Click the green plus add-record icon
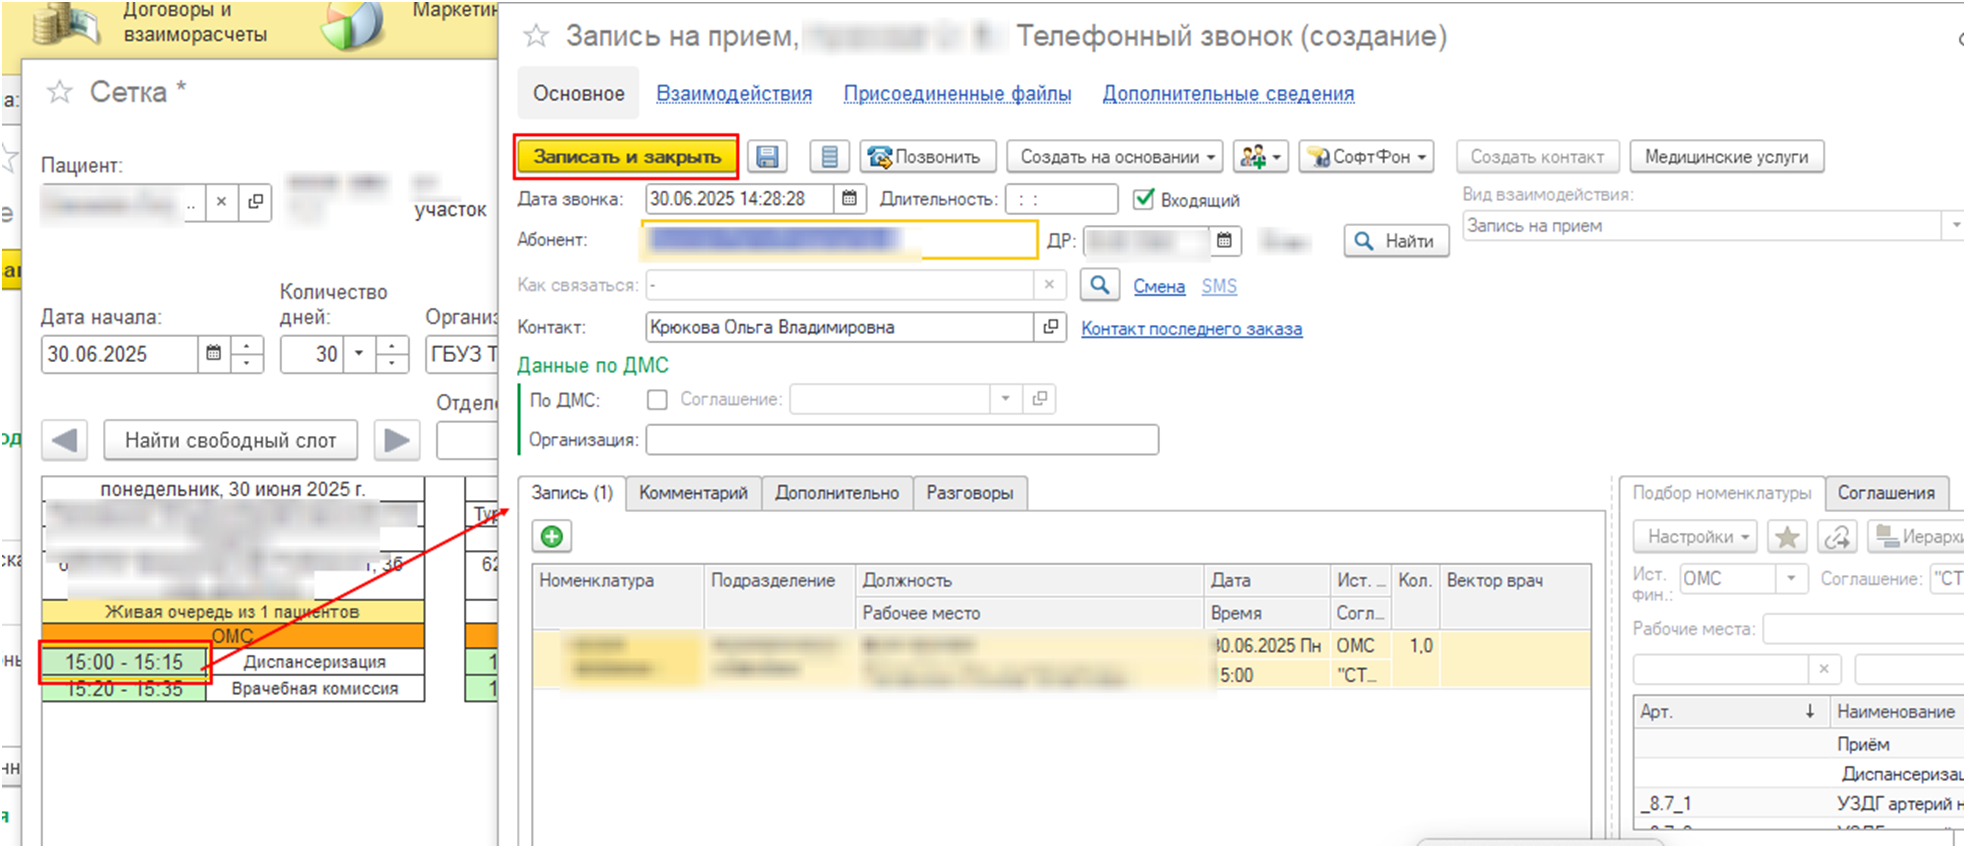 (551, 537)
